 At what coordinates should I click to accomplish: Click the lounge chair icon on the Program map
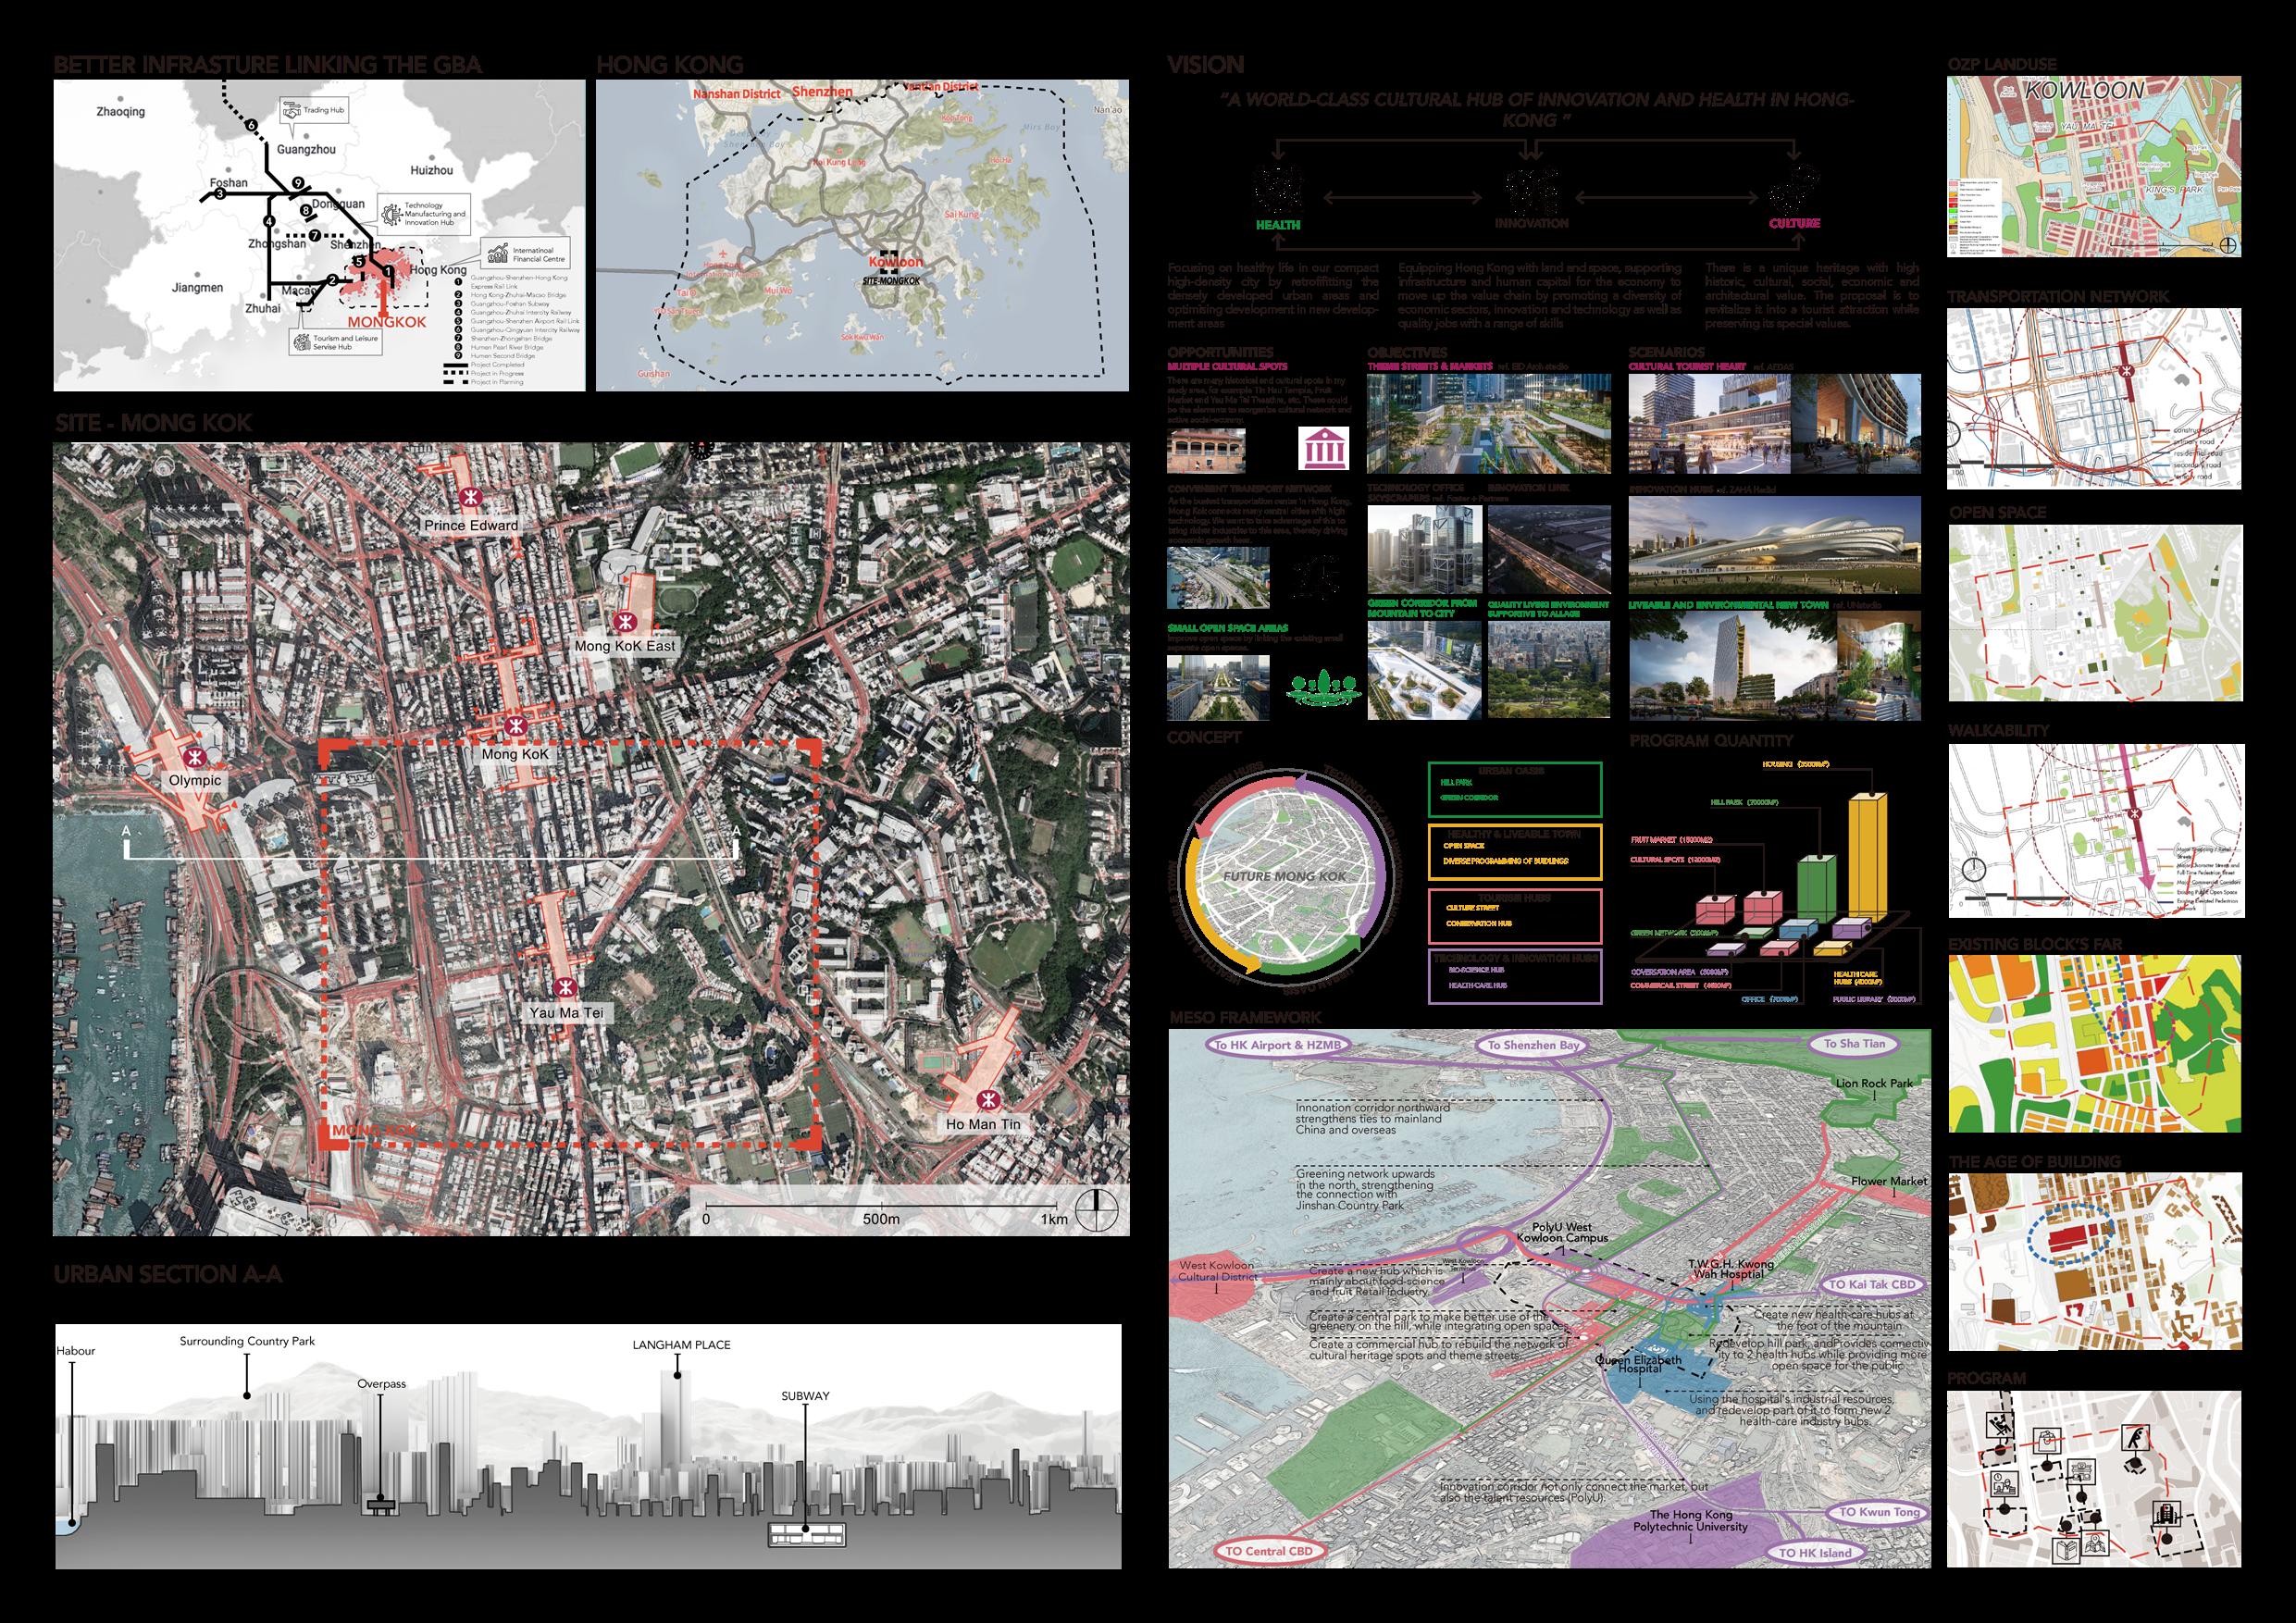coord(2001,1425)
